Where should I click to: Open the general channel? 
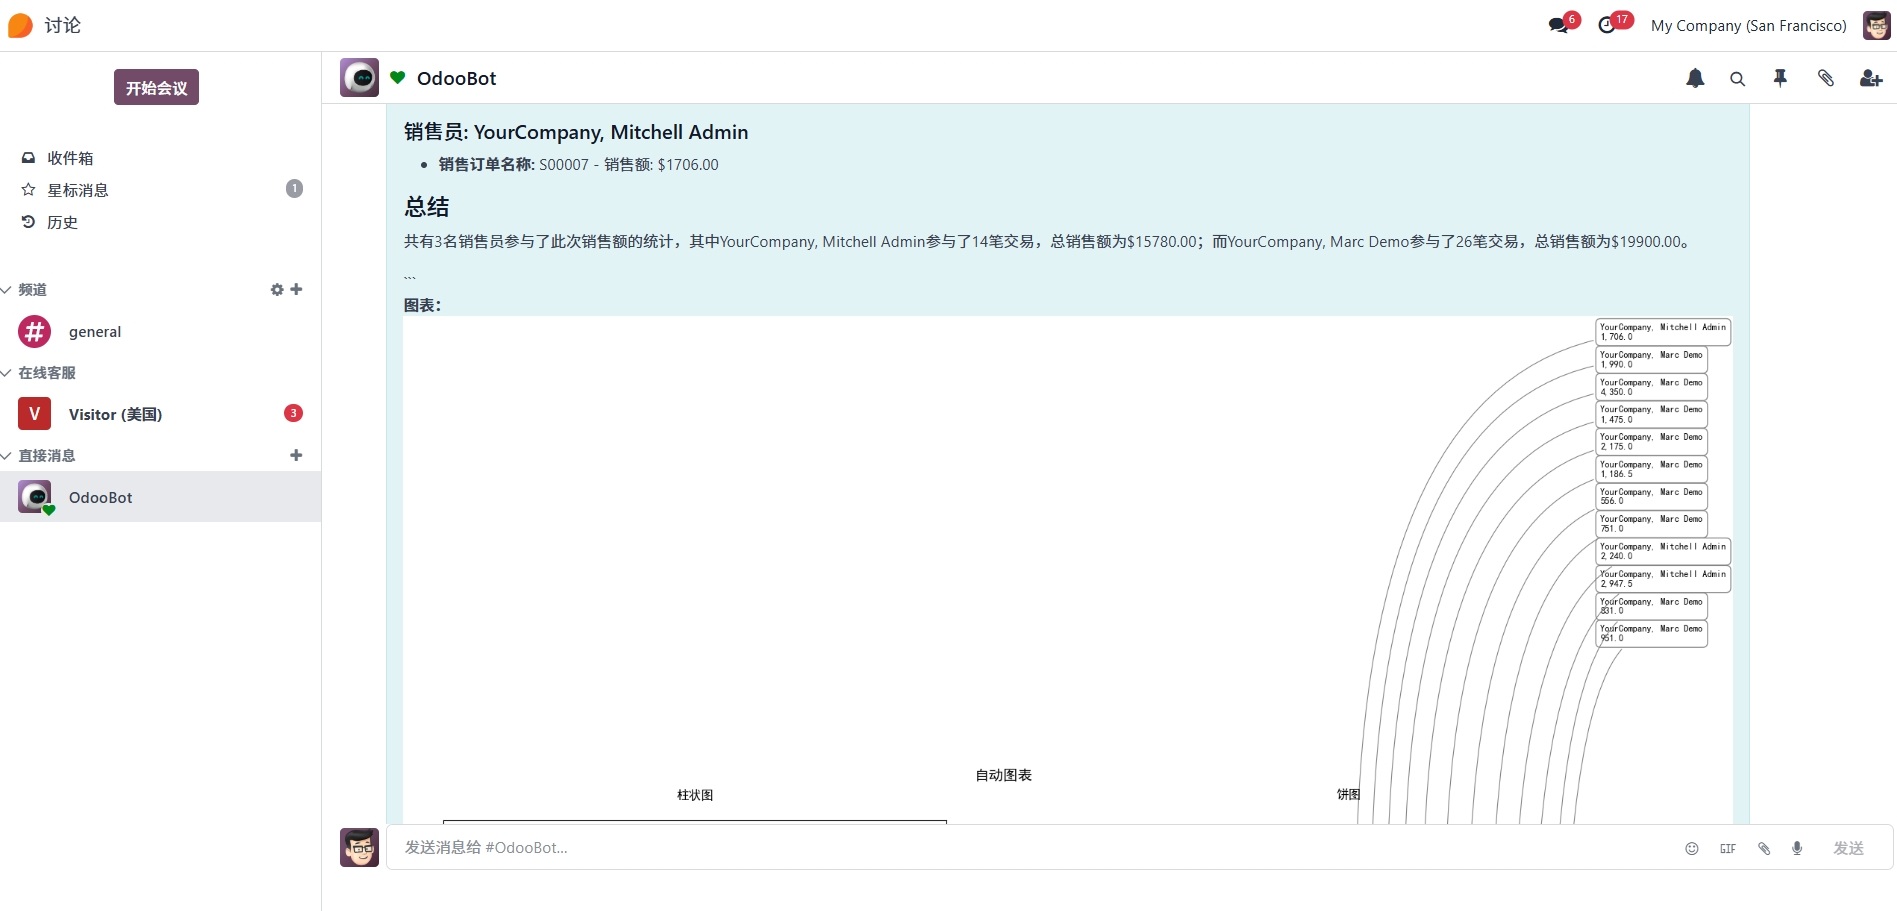[95, 332]
